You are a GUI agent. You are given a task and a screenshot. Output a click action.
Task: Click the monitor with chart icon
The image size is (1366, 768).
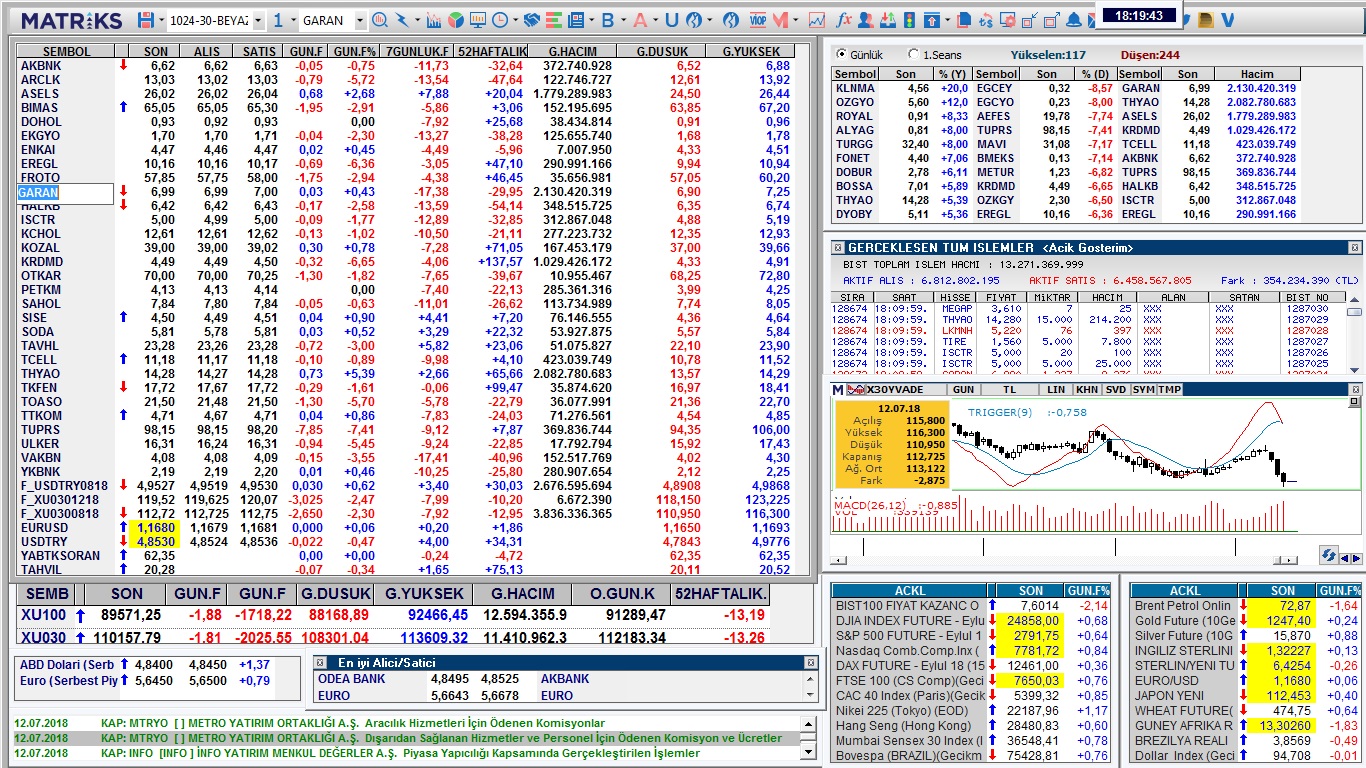(x=478, y=20)
